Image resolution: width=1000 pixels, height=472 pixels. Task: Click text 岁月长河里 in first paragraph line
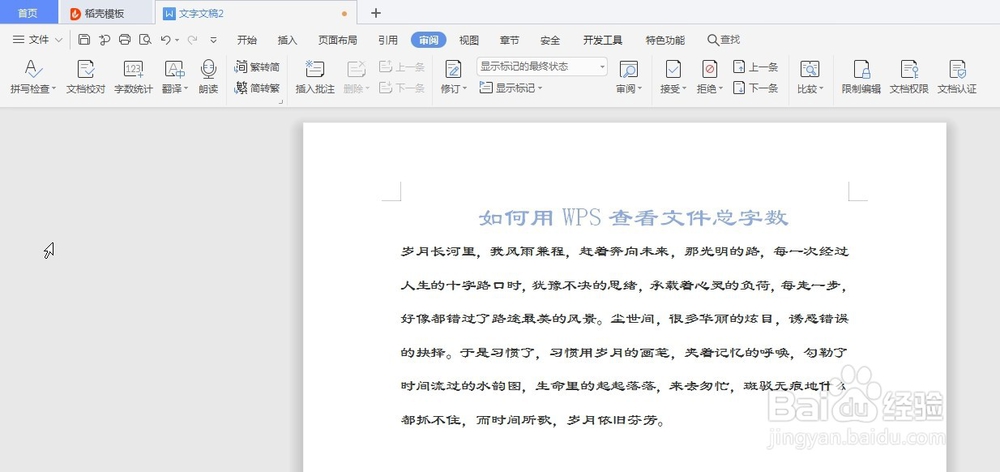click(439, 251)
